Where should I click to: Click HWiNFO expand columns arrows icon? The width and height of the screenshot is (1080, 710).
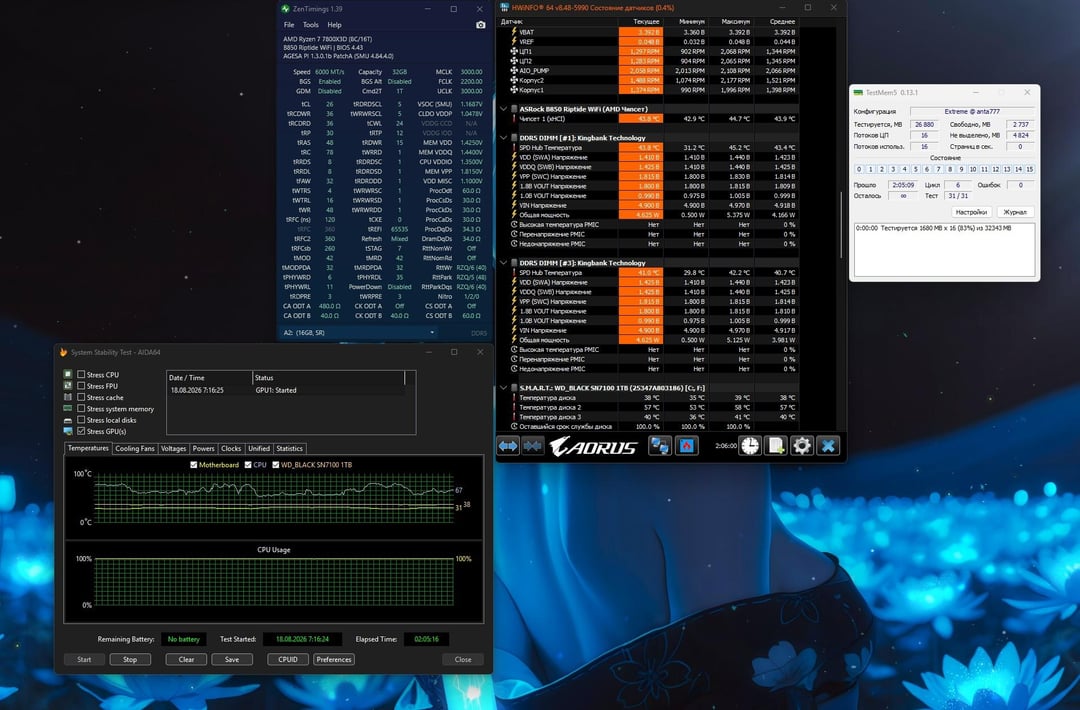click(508, 446)
